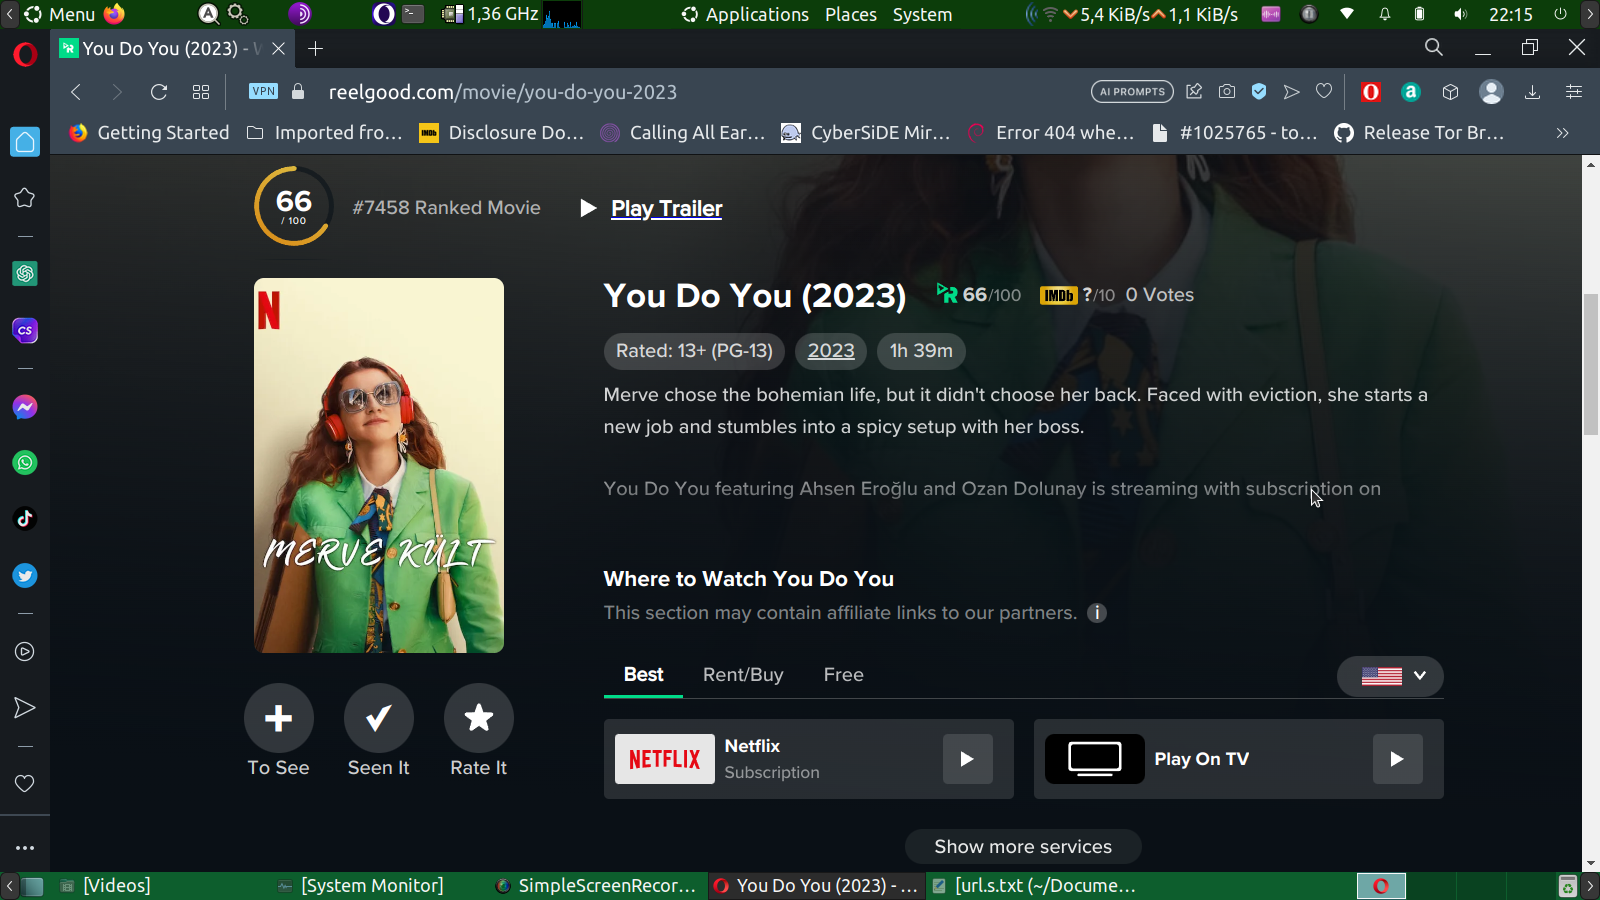Switch to the Free tab

pyautogui.click(x=844, y=675)
